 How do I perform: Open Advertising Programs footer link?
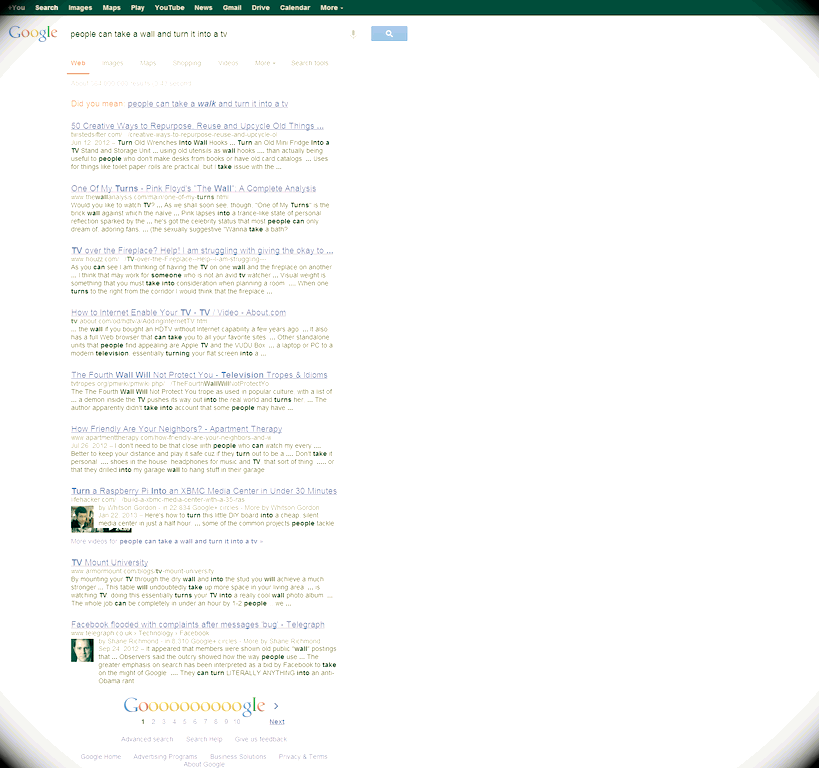point(165,757)
